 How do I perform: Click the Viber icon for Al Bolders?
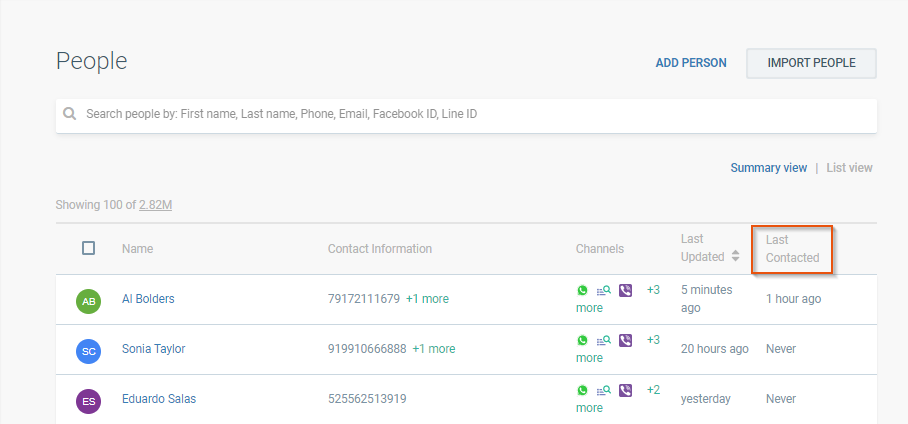click(x=626, y=290)
